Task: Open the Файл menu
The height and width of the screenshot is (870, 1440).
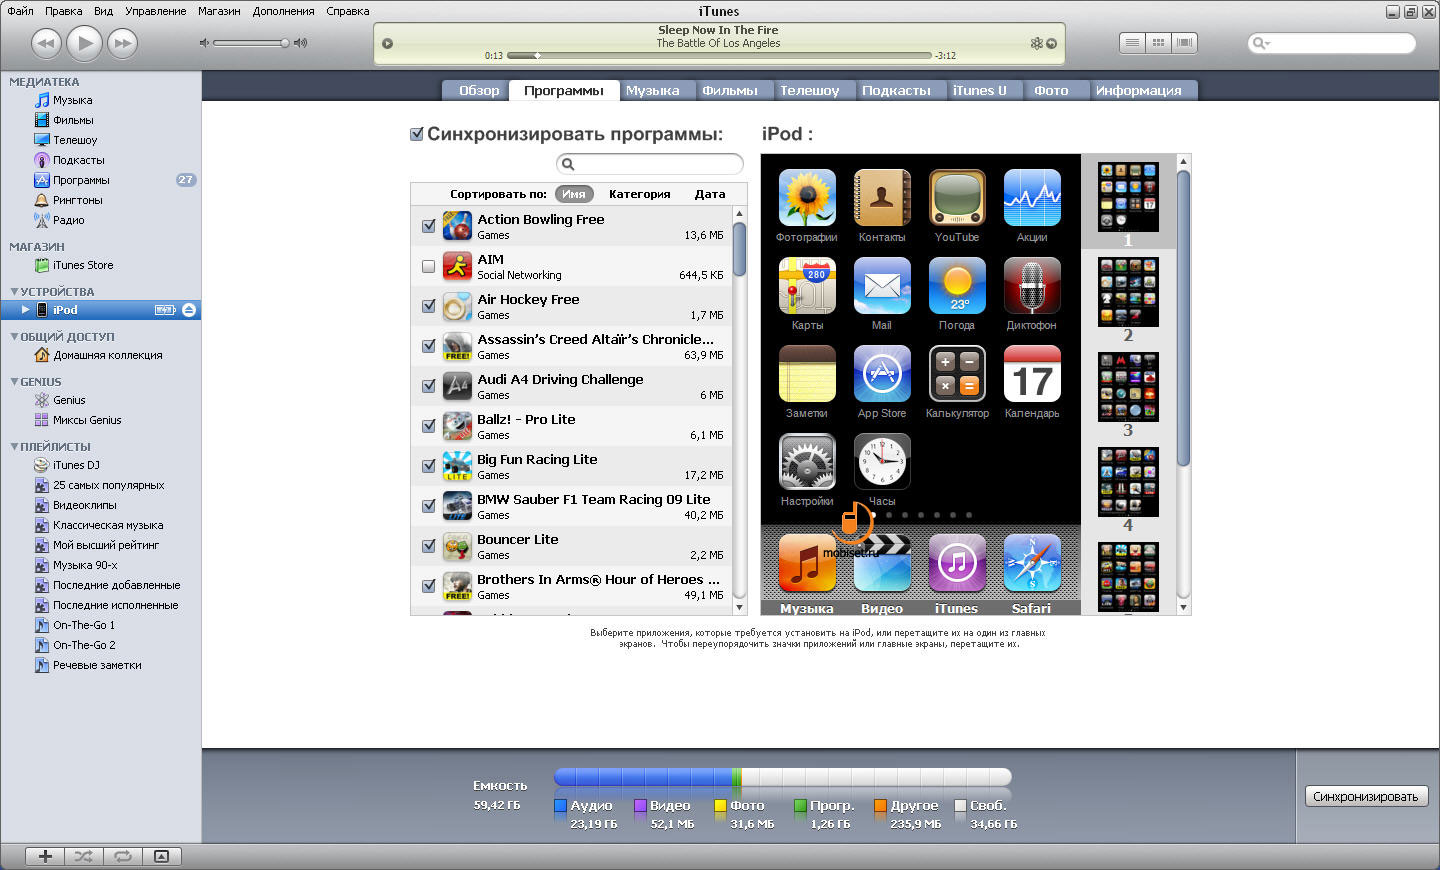Action: pyautogui.click(x=20, y=11)
